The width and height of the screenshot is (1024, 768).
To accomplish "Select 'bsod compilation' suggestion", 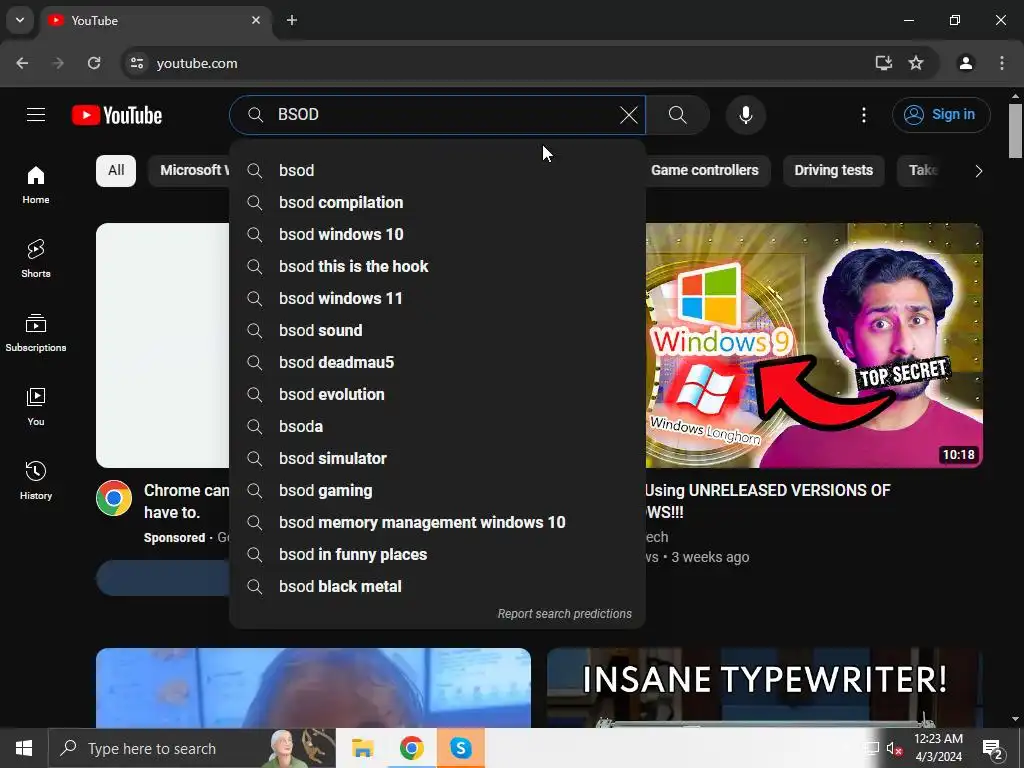I will pos(438,202).
